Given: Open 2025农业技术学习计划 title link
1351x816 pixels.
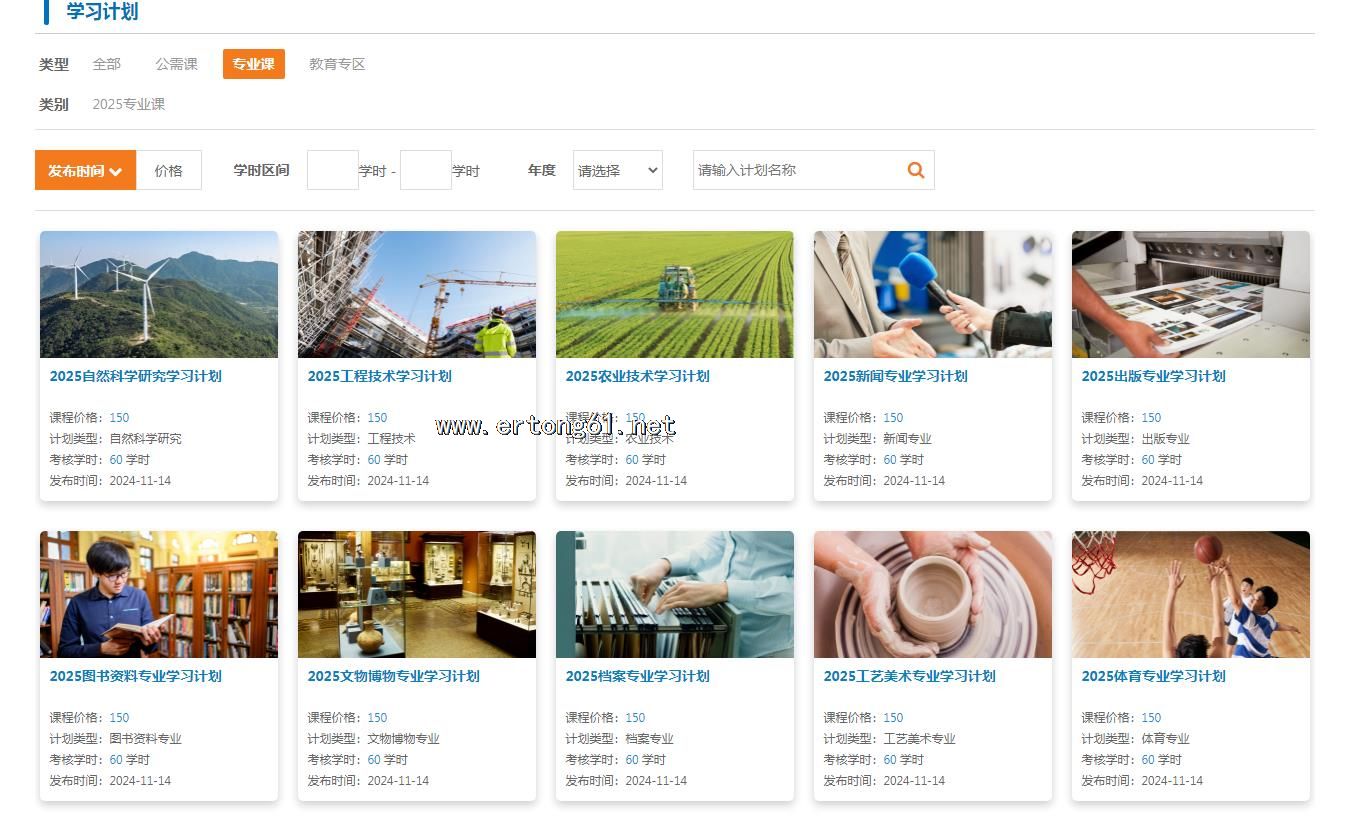Looking at the screenshot, I should [637, 376].
